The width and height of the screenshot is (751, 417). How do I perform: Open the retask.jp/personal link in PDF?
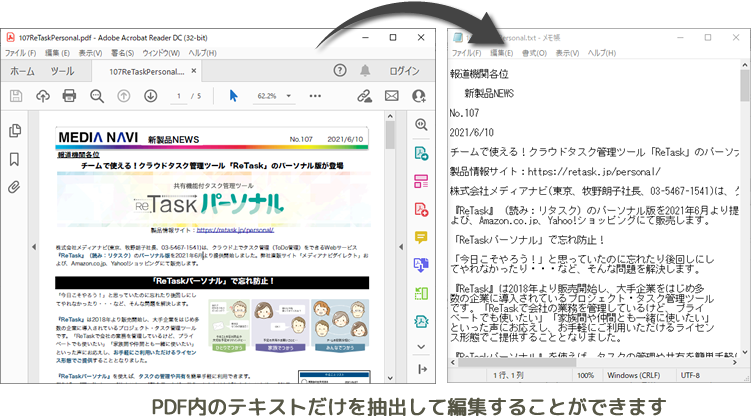235,230
